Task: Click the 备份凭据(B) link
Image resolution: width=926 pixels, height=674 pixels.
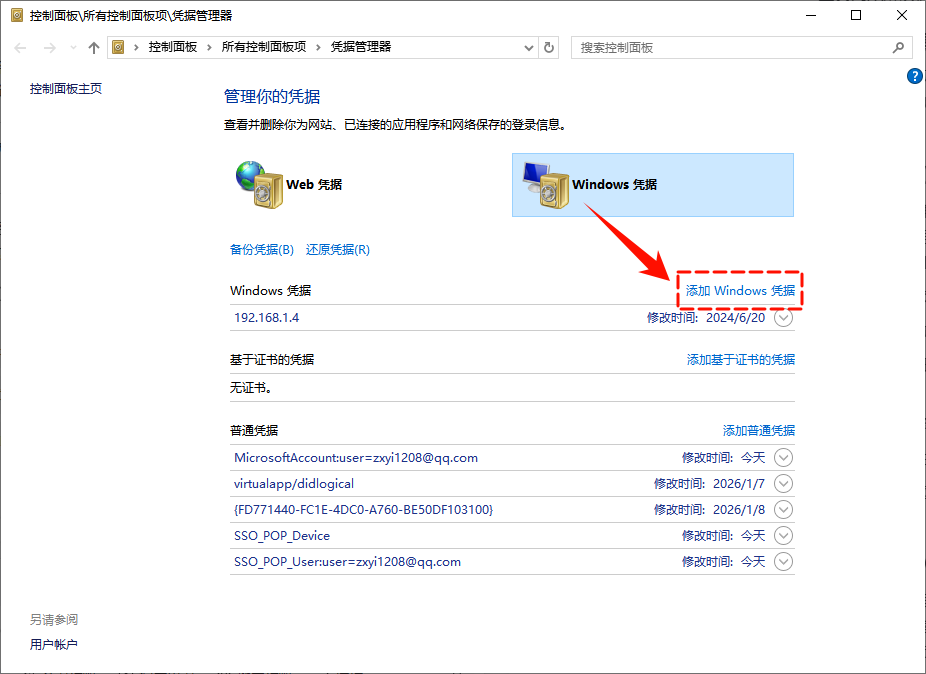Action: coord(261,249)
